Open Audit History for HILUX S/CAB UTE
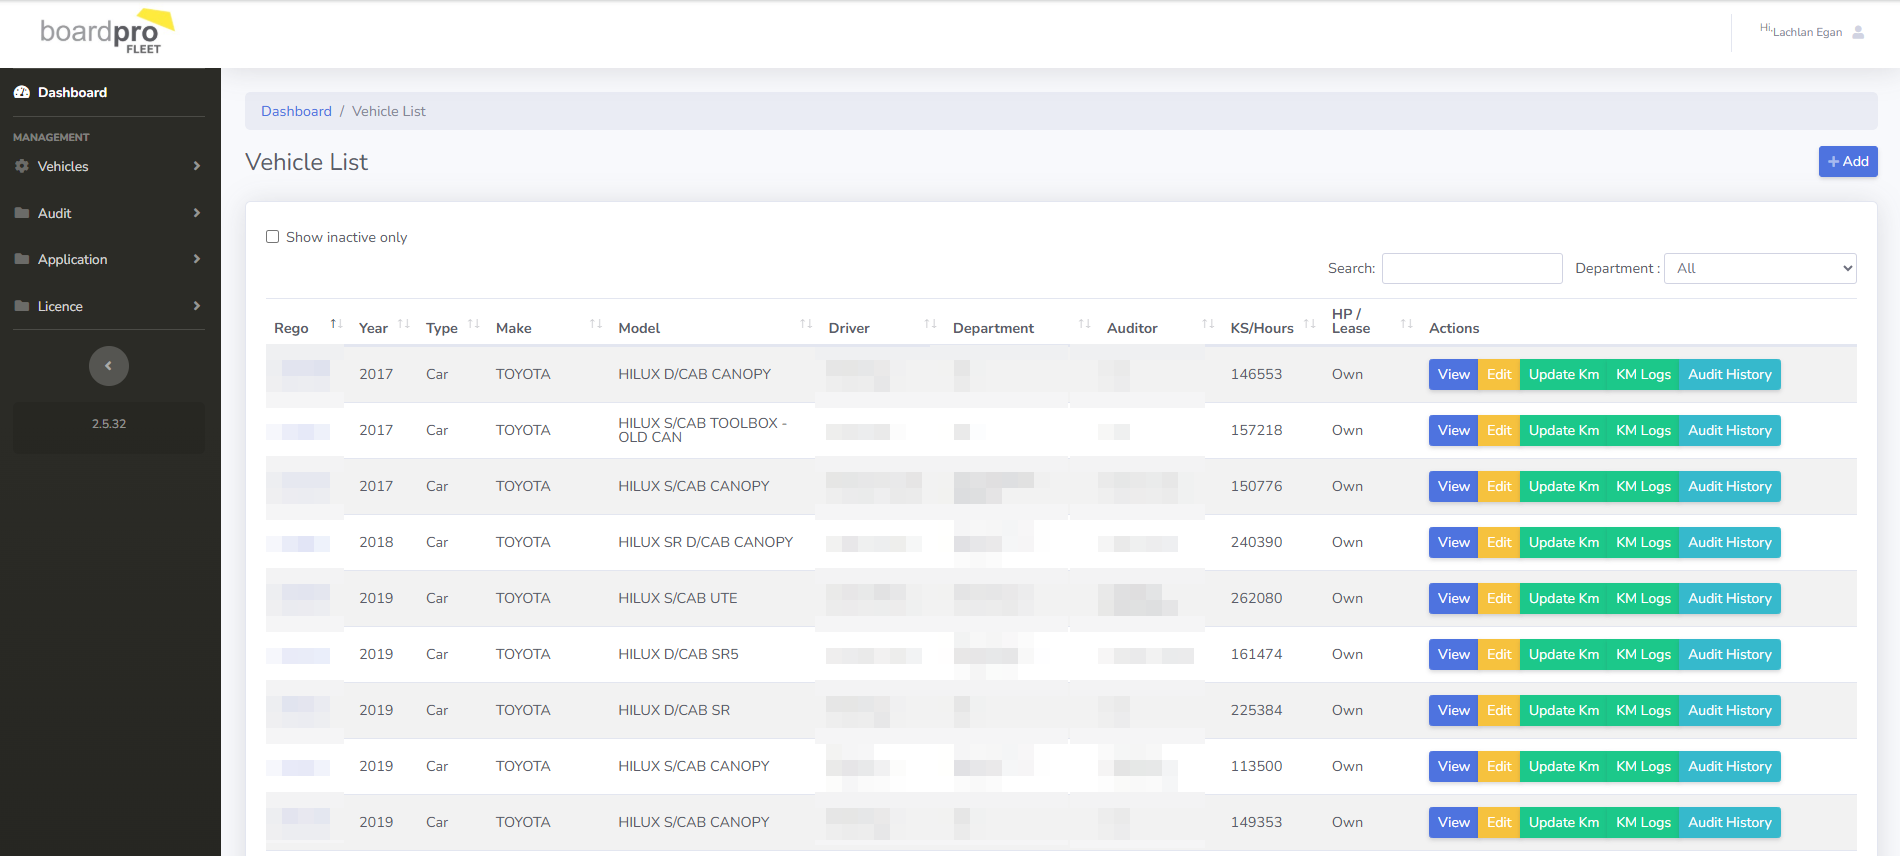Viewport: 1900px width, 856px height. coord(1729,598)
